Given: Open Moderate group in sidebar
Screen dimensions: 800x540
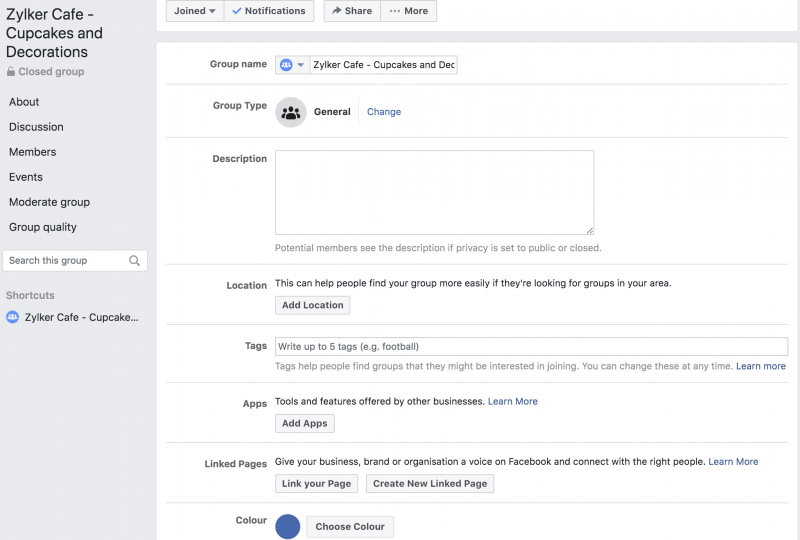Looking at the screenshot, I should tap(49, 202).
